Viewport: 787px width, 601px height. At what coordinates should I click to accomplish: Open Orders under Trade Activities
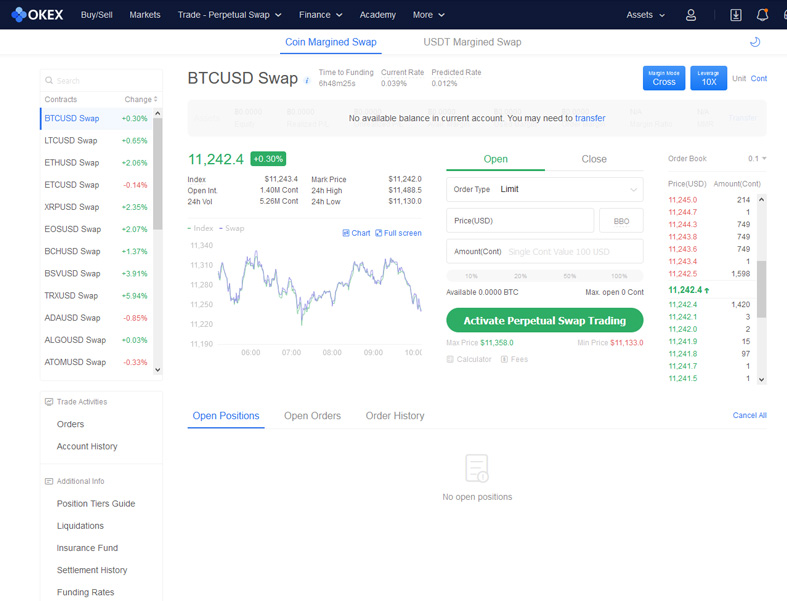click(x=70, y=424)
